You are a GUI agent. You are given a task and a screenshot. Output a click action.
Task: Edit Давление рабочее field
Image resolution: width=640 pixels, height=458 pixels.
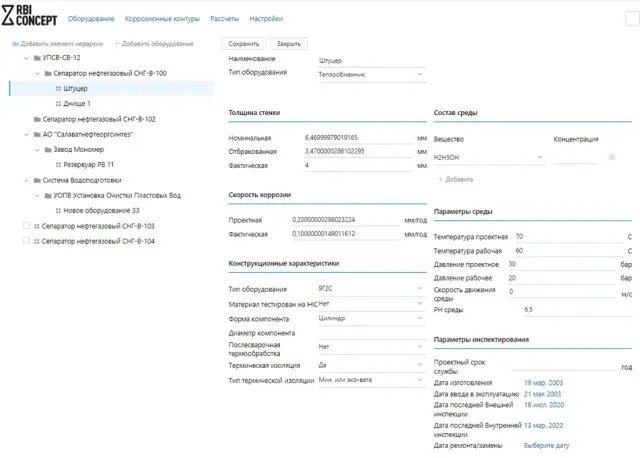pos(562,278)
